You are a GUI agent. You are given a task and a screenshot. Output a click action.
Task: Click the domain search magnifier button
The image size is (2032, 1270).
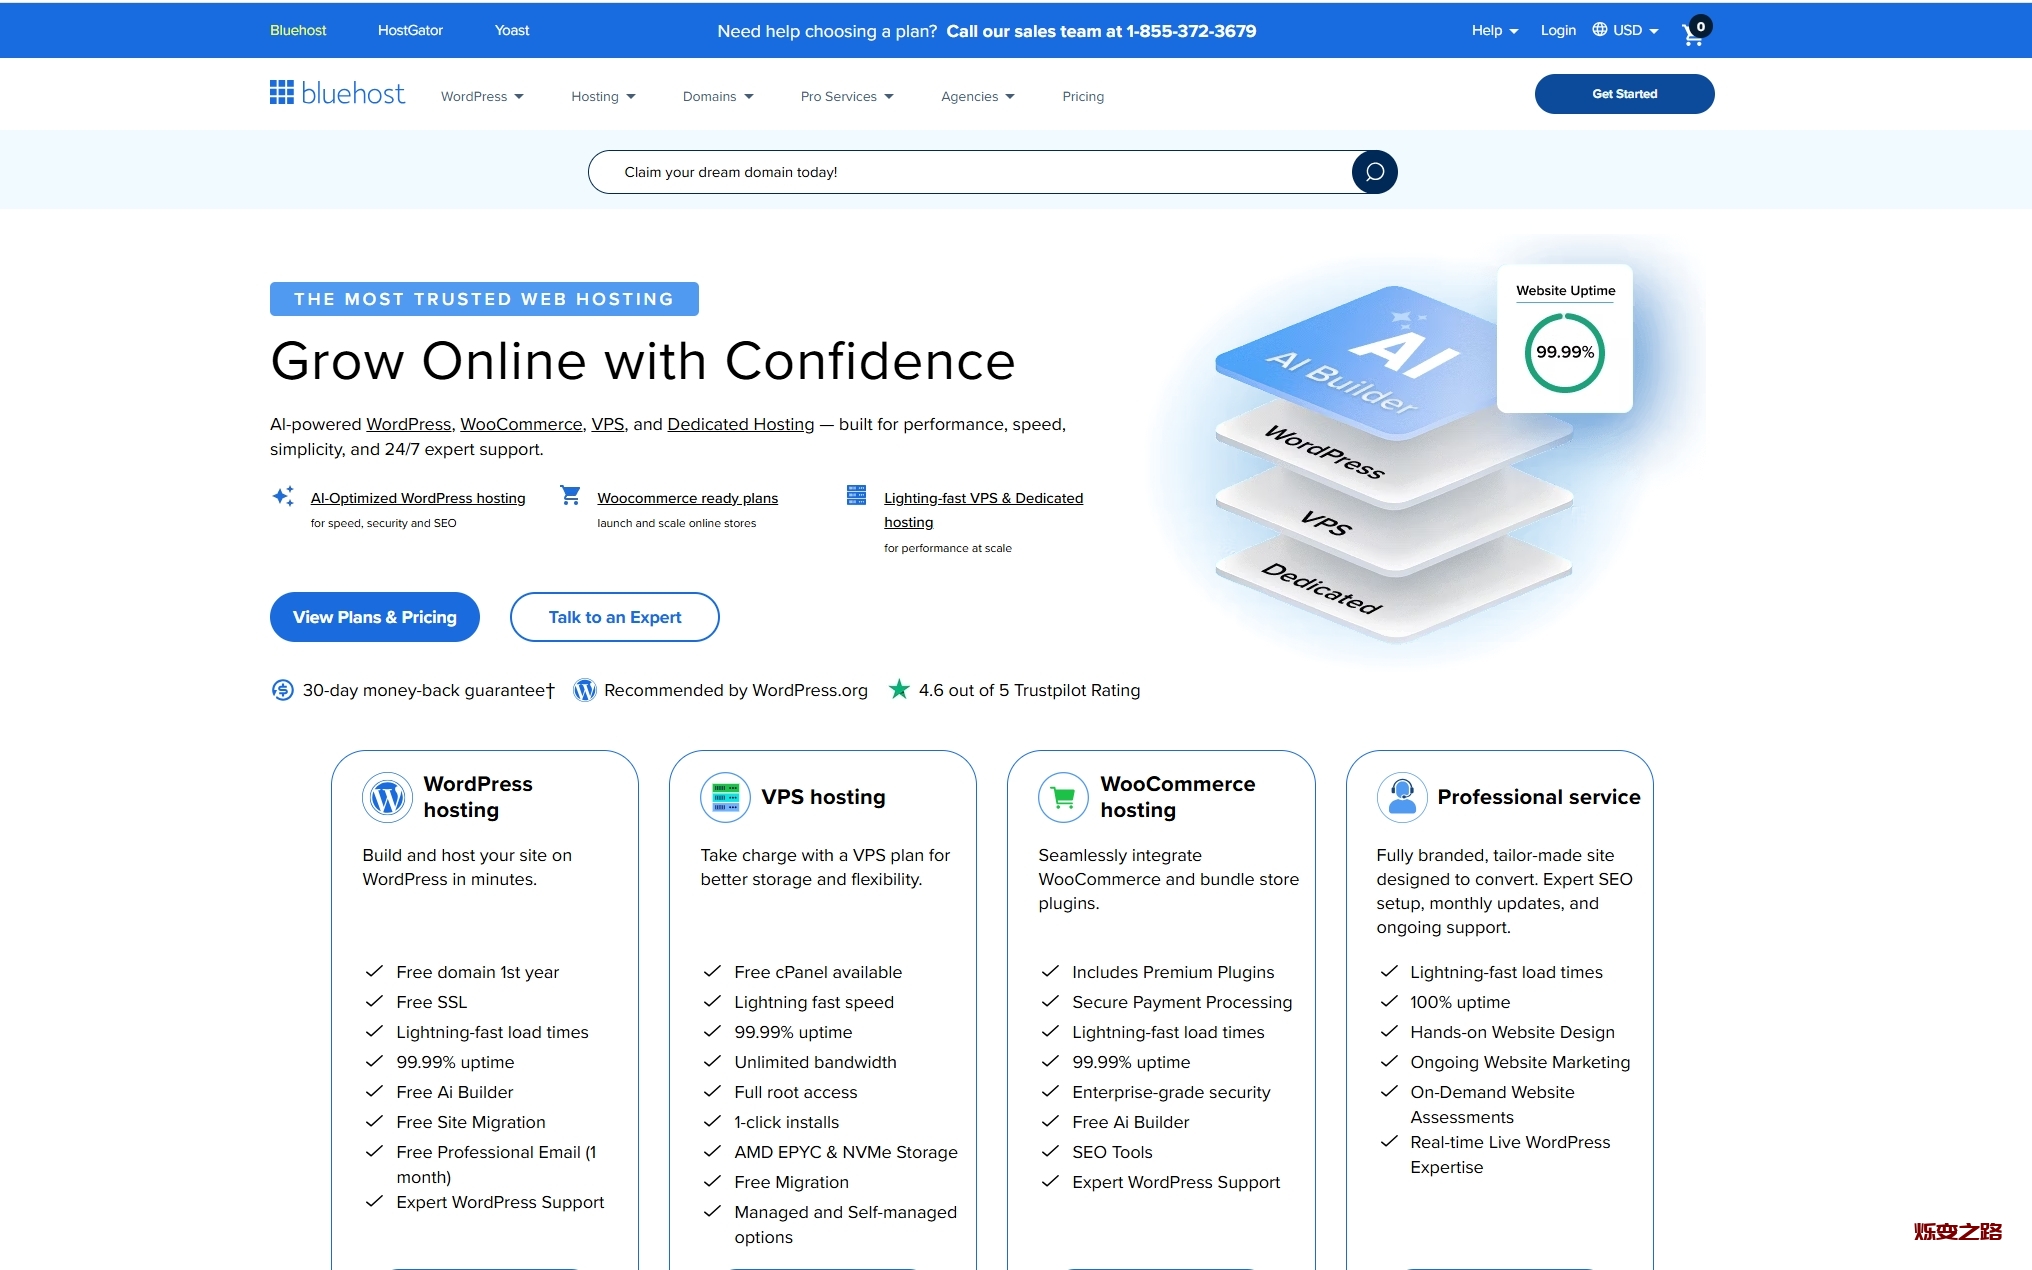(x=1374, y=172)
